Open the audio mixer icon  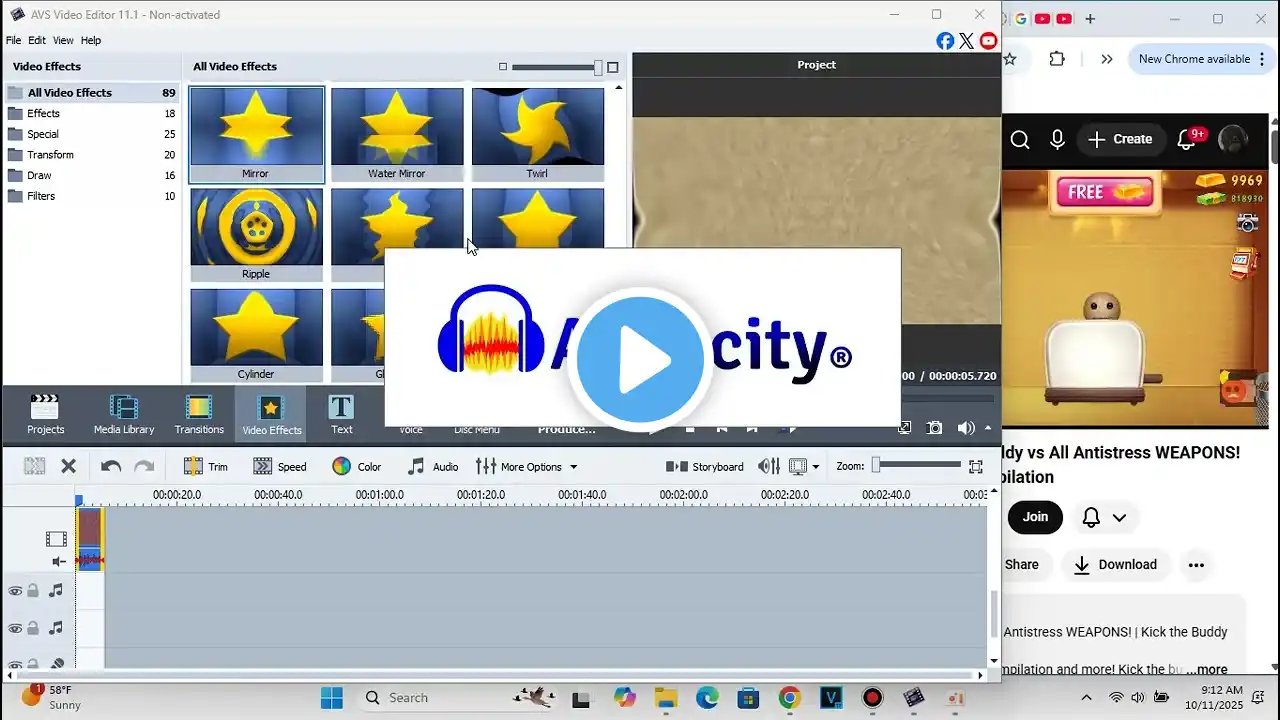[x=769, y=466]
